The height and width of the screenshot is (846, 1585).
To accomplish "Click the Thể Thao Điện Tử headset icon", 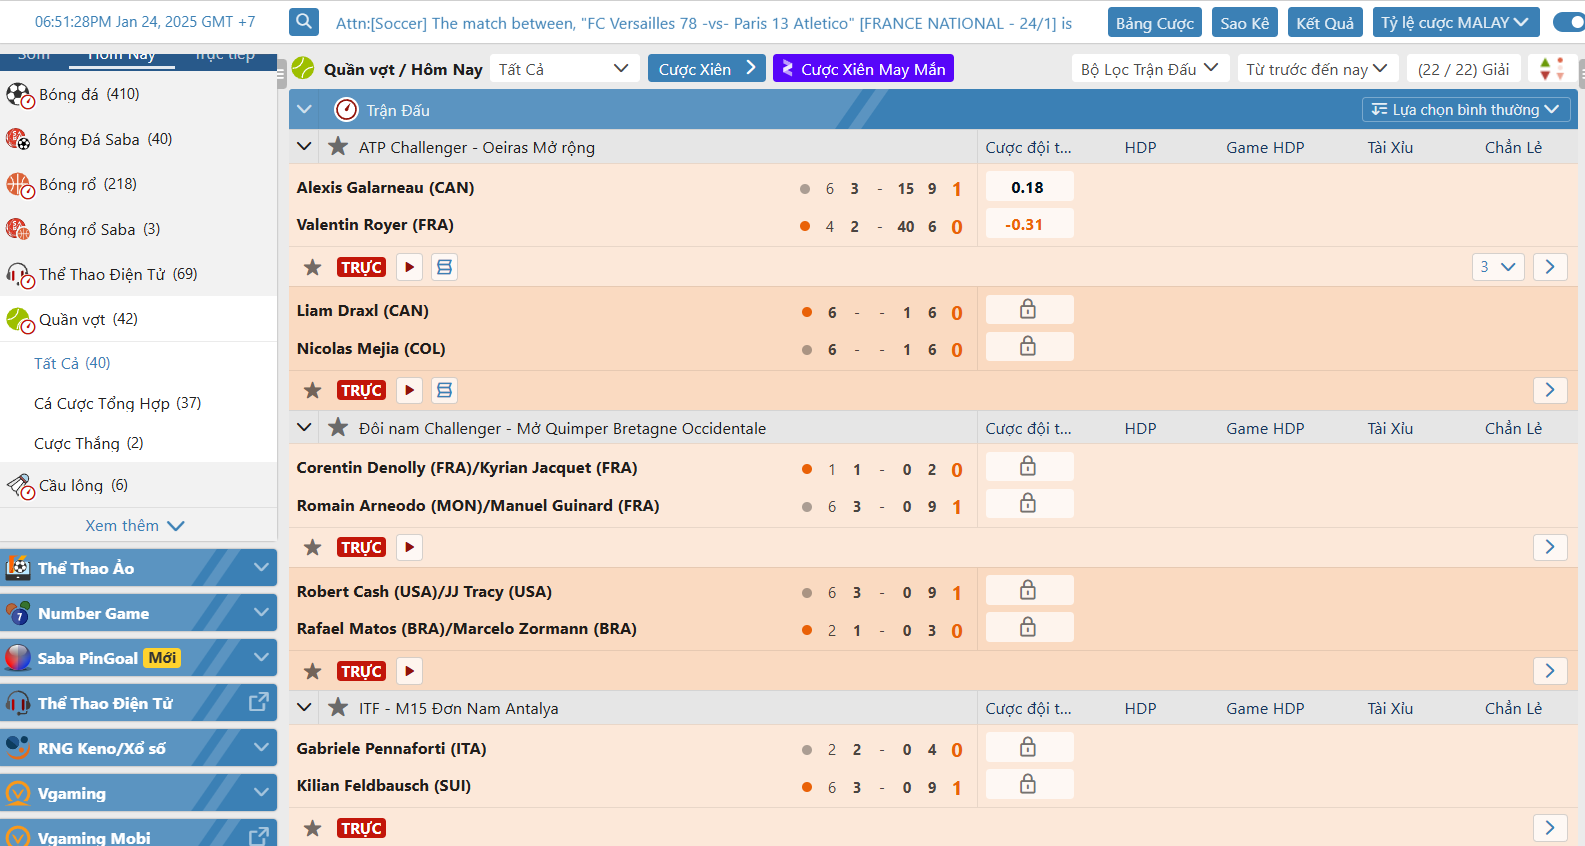I will tap(19, 275).
